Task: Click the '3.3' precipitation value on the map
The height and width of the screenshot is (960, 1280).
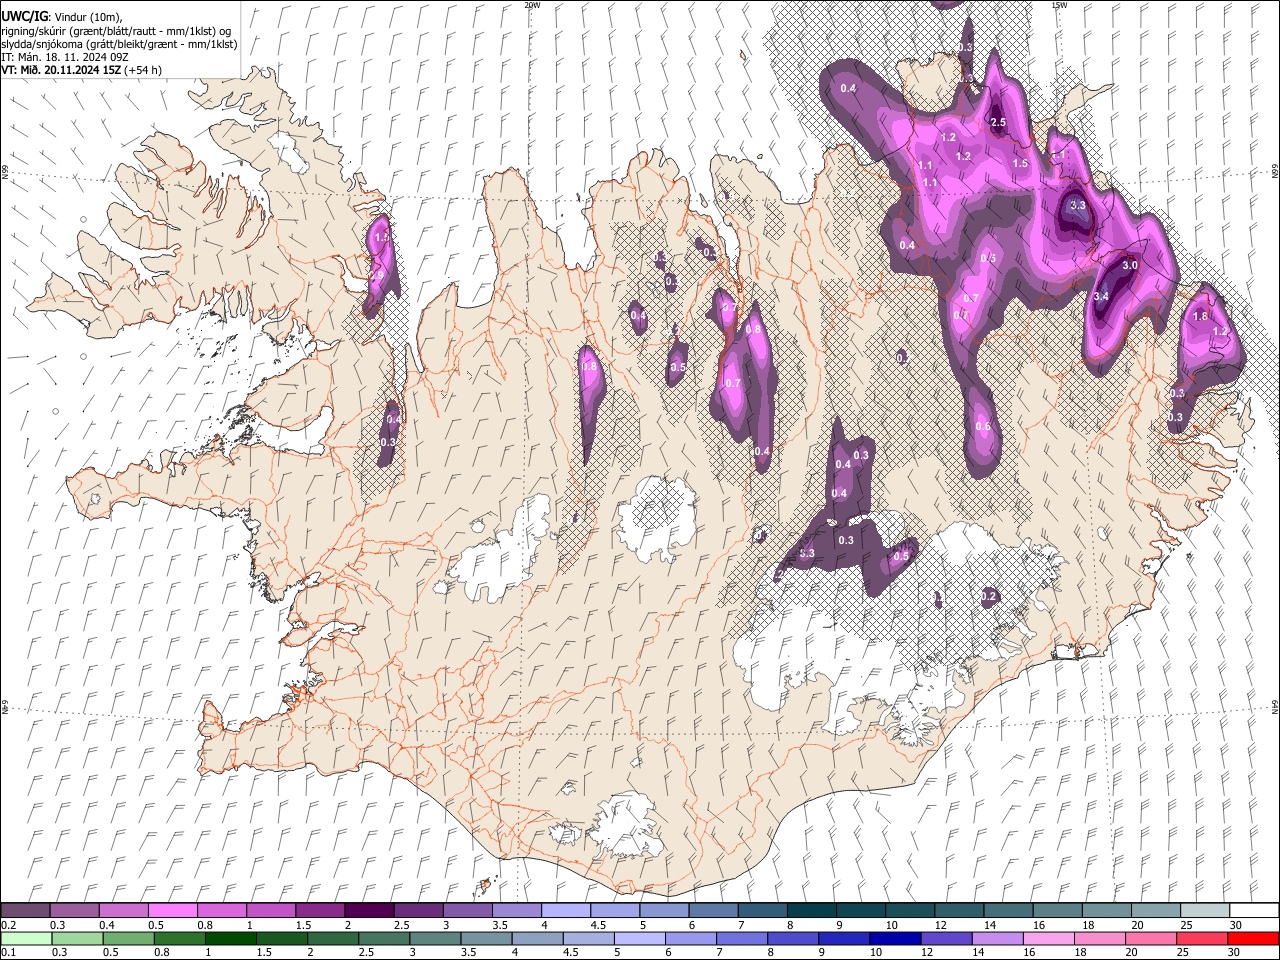Action: (1077, 205)
